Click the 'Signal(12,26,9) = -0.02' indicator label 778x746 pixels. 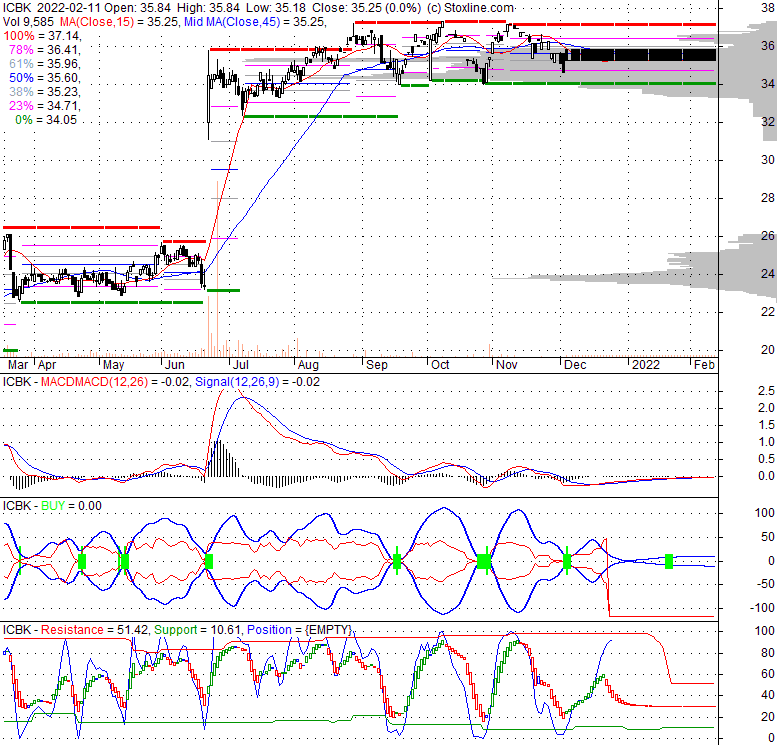click(258, 381)
